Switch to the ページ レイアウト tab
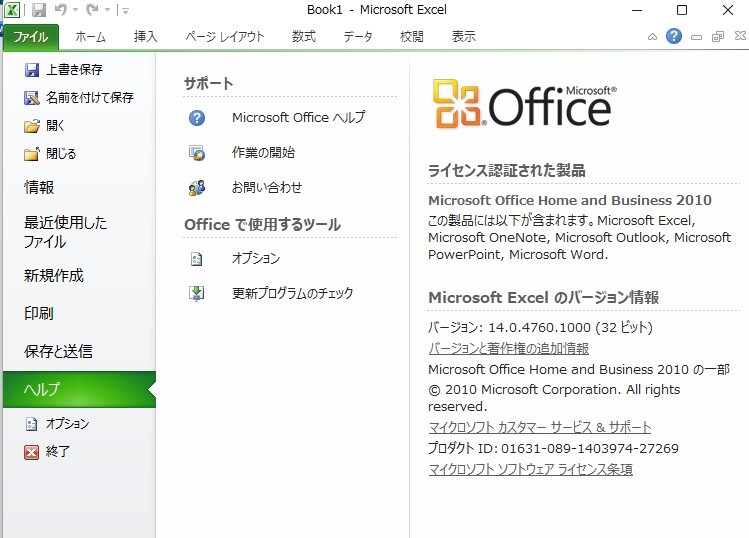749x538 pixels. pyautogui.click(x=225, y=37)
